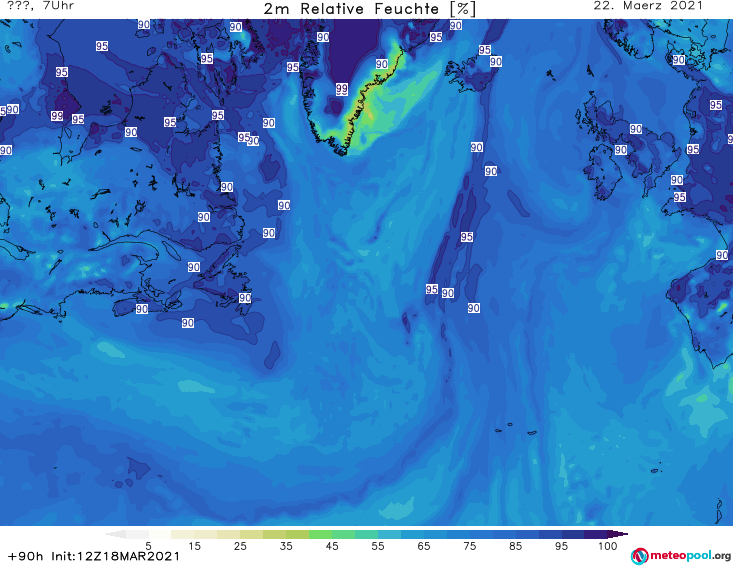733x566 pixels.
Task: Click the colorbar label "100"
Action: tap(608, 546)
